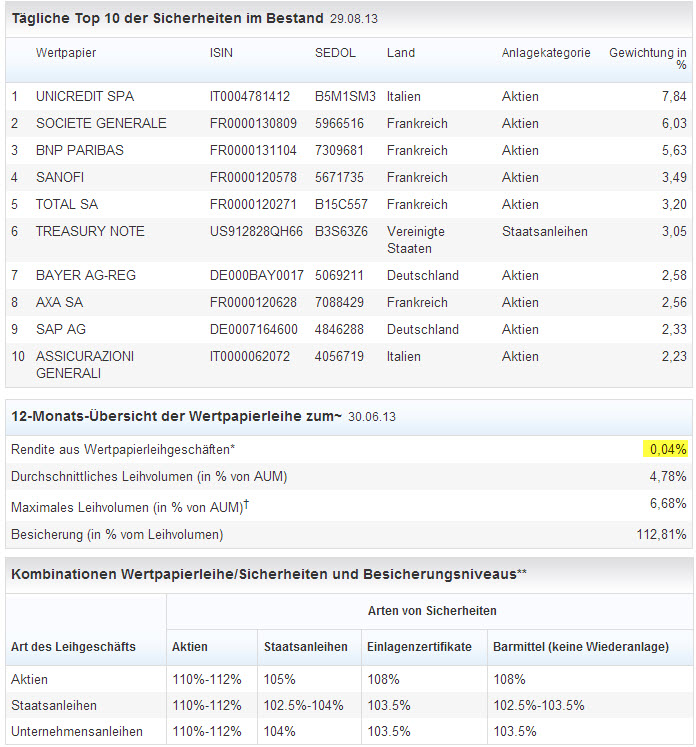Click SEDOL code 7309681

coord(339,151)
